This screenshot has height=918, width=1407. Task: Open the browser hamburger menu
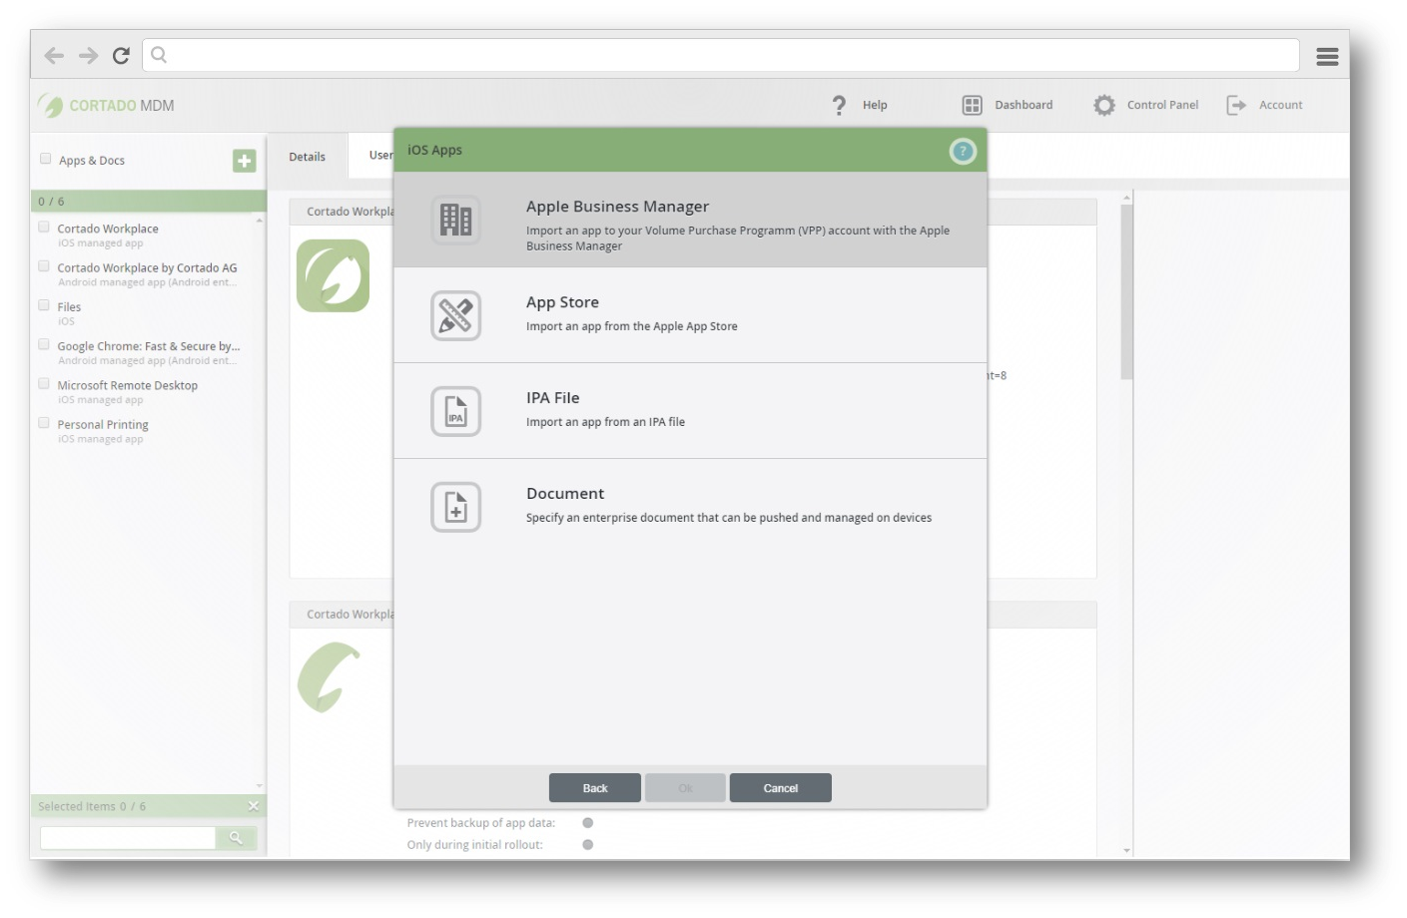pos(1327,56)
